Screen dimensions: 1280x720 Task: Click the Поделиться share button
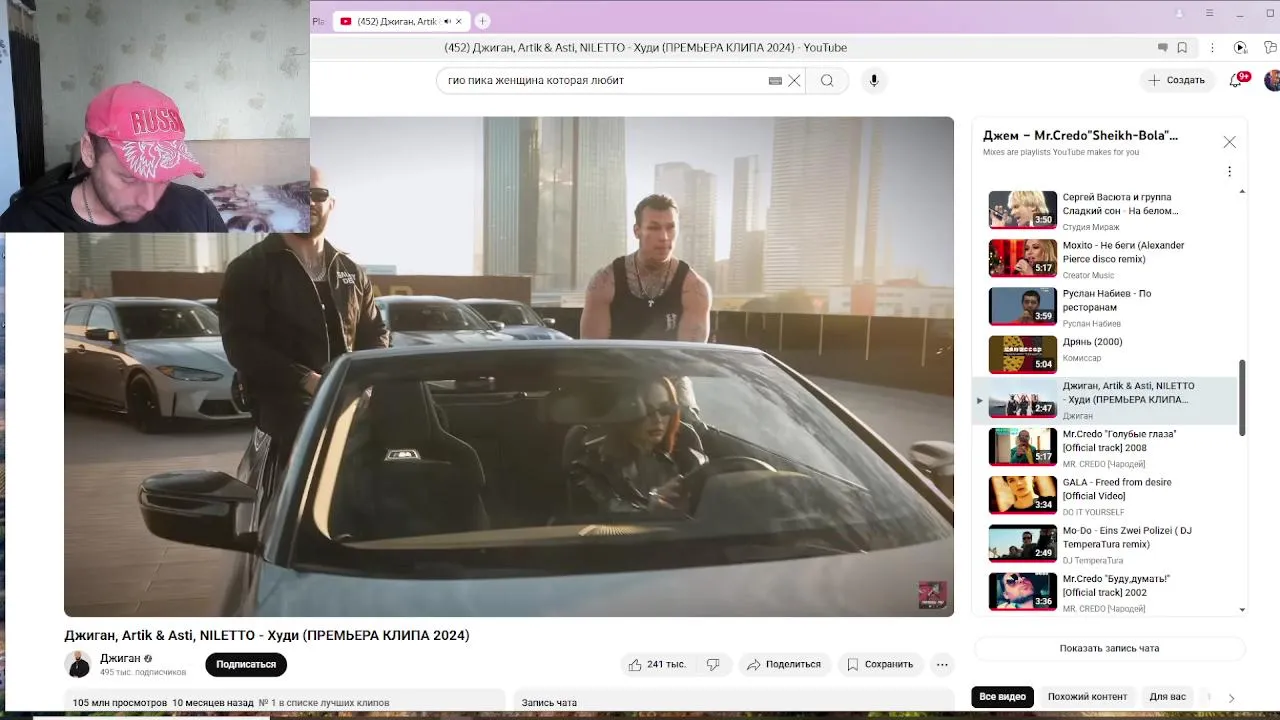click(x=784, y=664)
